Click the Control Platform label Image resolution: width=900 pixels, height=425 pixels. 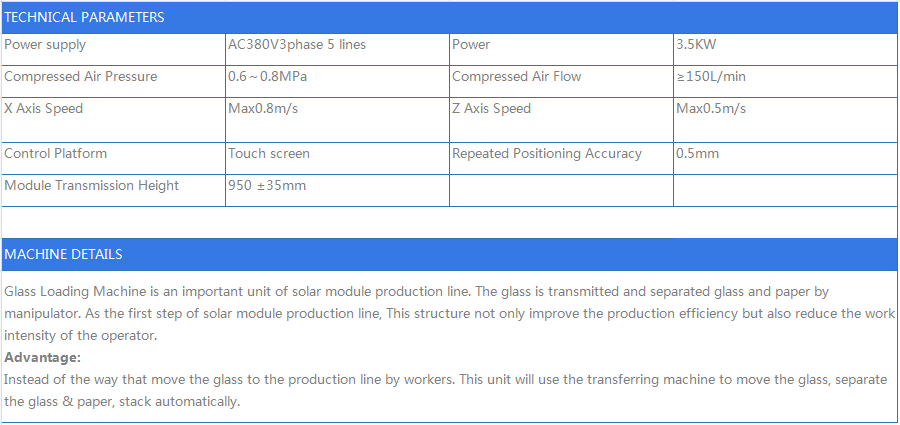point(56,153)
